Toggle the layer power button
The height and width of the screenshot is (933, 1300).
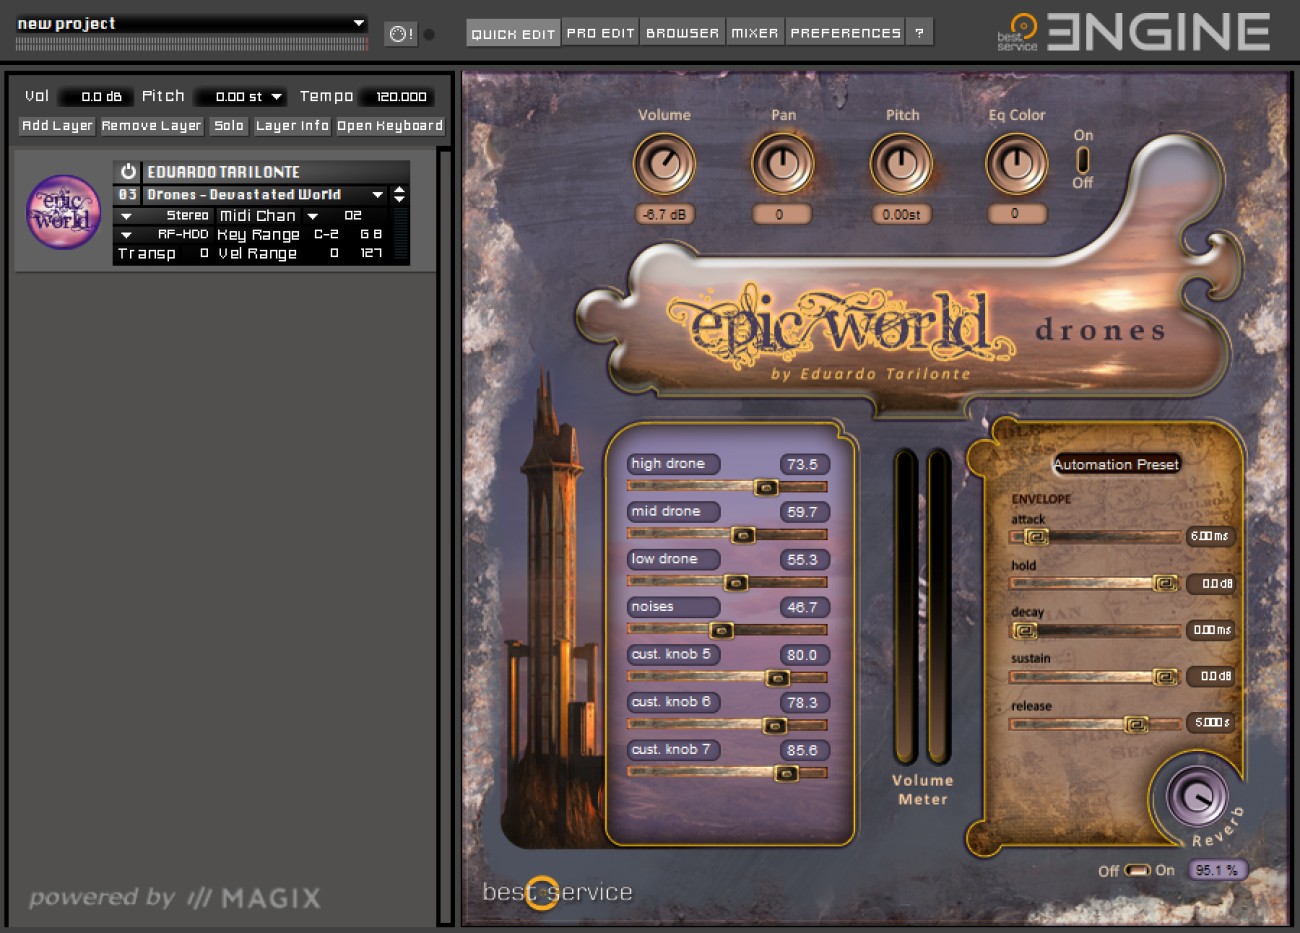(128, 172)
